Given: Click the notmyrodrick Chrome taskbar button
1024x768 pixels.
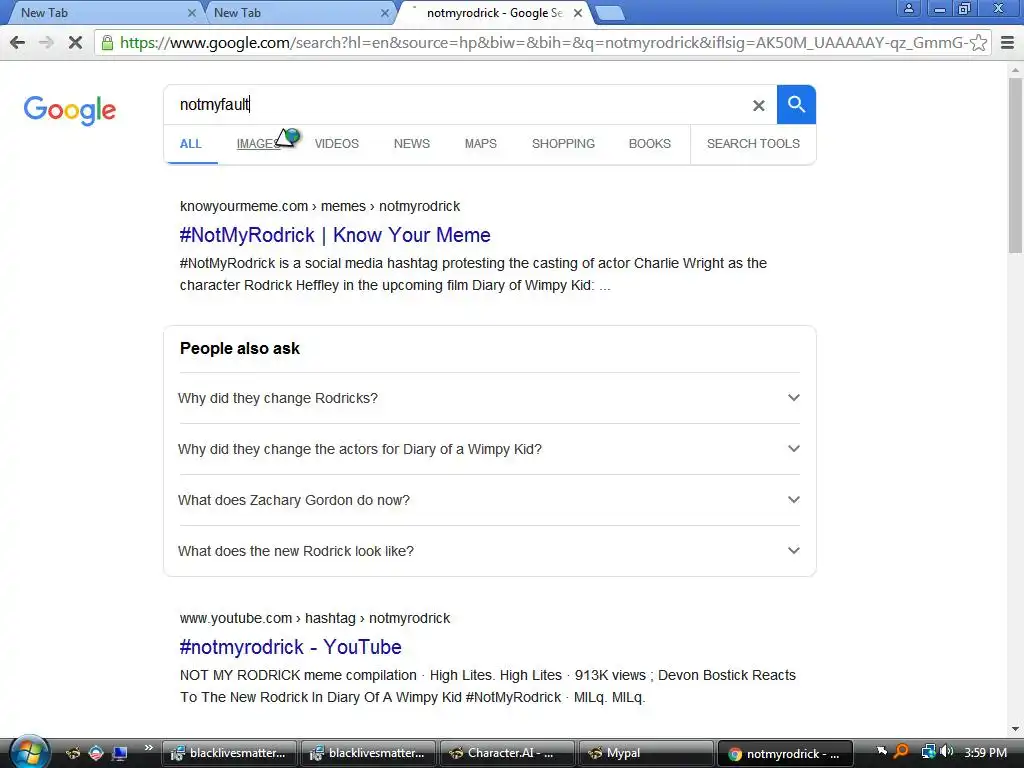Looking at the screenshot, I should pyautogui.click(x=786, y=753).
